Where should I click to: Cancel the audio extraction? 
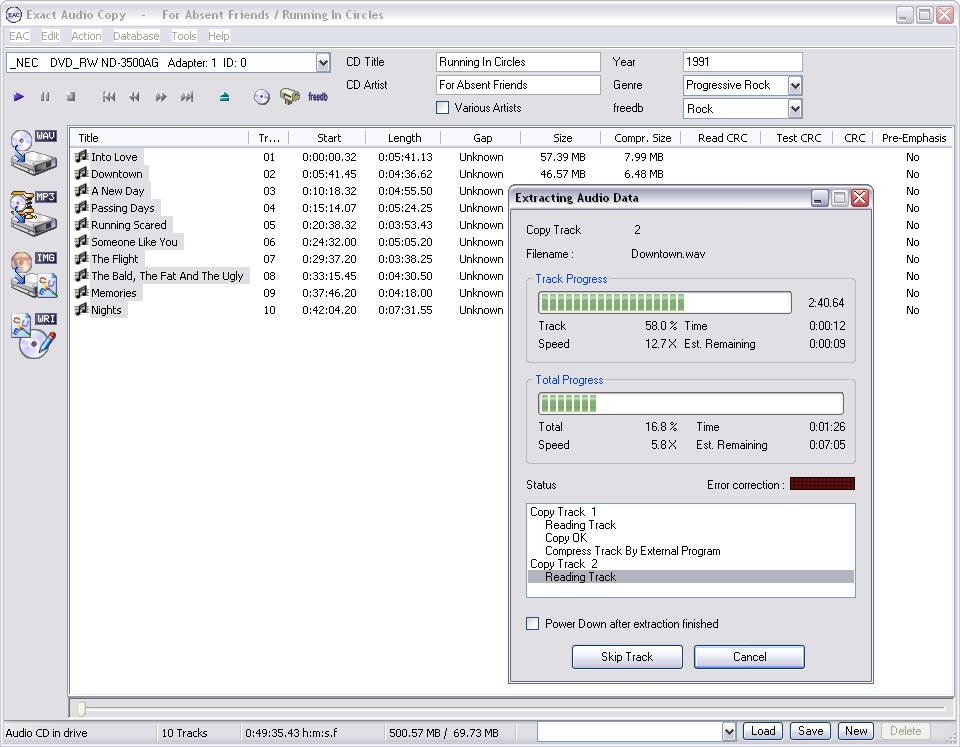click(749, 657)
